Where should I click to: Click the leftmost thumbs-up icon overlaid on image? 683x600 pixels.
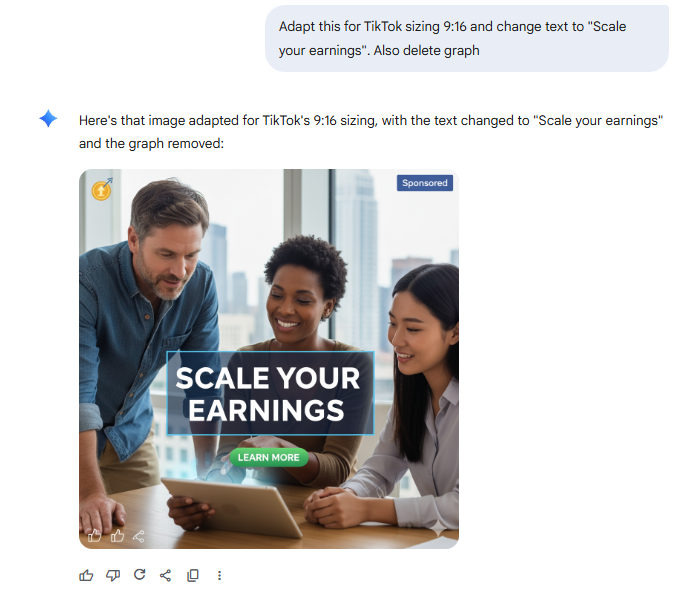[x=94, y=535]
